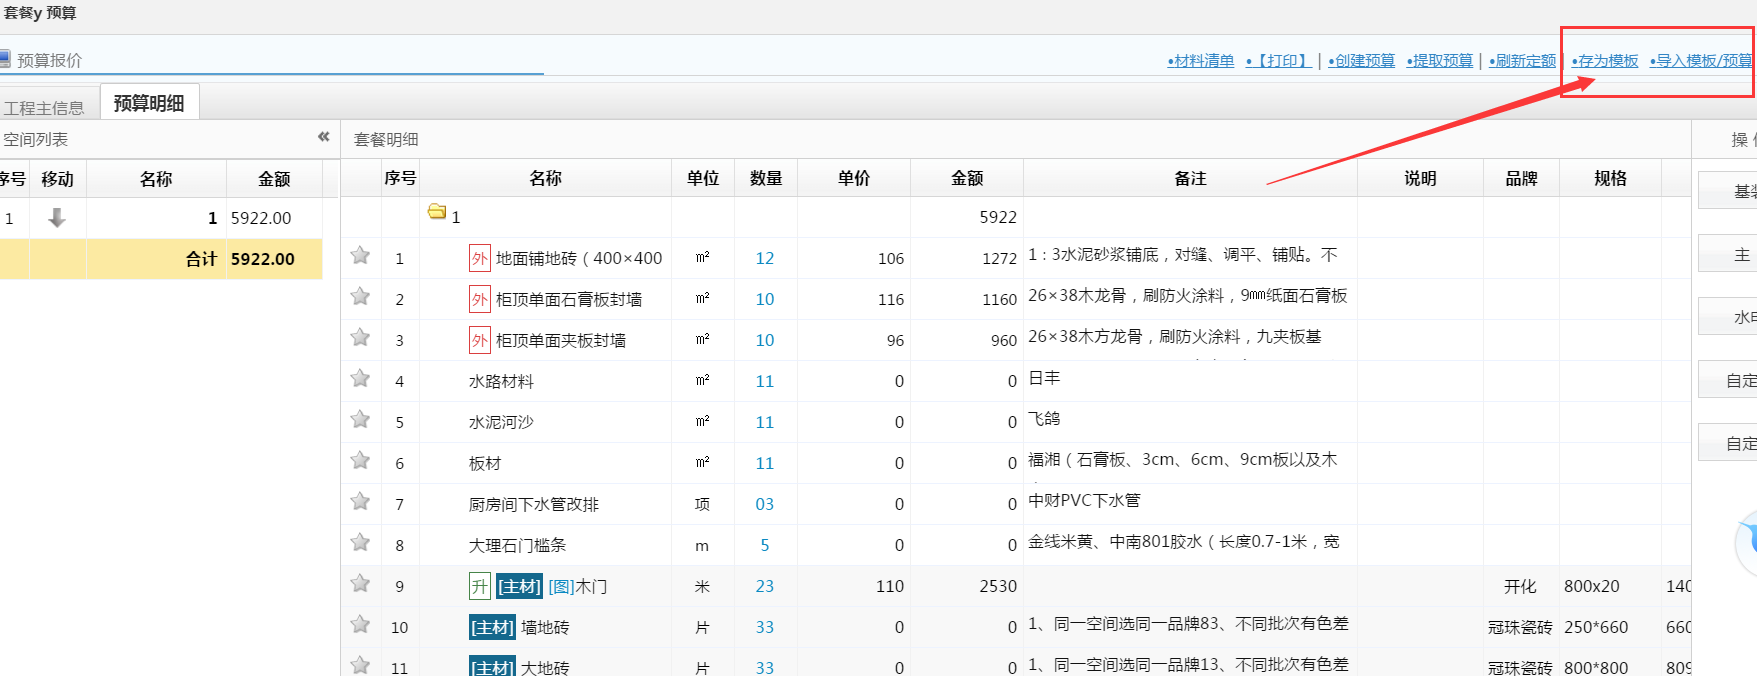The image size is (1757, 676).
Task: Select the 预算明细 tab
Action: click(x=149, y=104)
